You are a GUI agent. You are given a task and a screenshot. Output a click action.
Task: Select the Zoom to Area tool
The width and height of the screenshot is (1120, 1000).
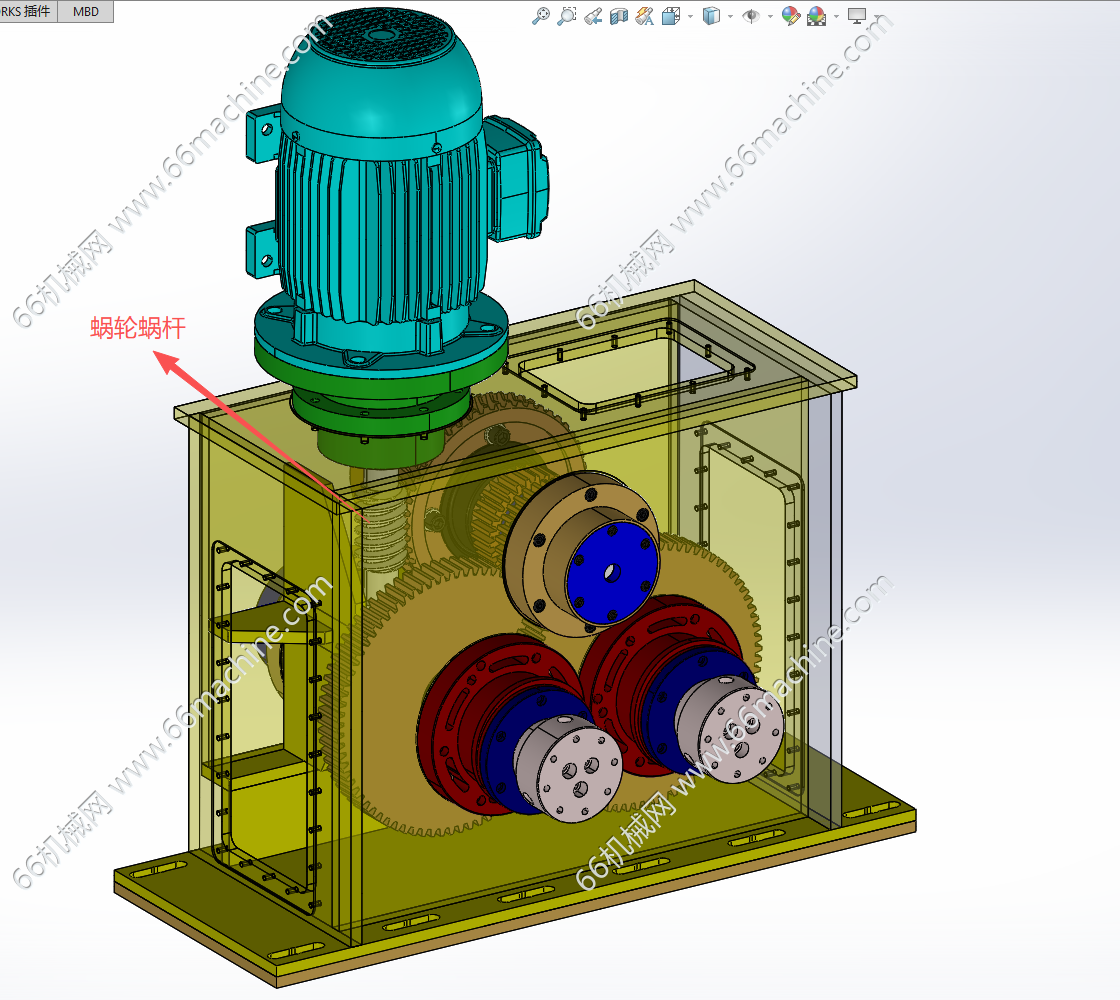click(x=566, y=16)
